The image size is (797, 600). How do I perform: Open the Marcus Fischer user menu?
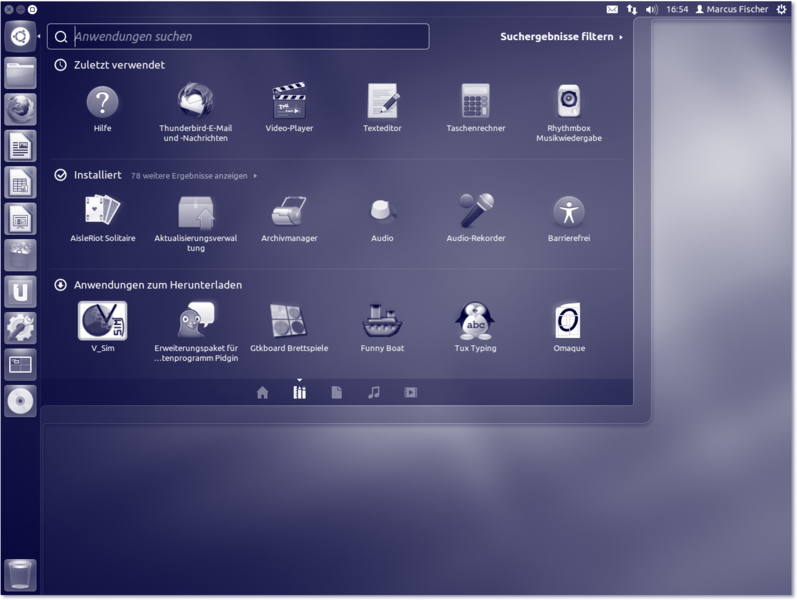tap(731, 9)
